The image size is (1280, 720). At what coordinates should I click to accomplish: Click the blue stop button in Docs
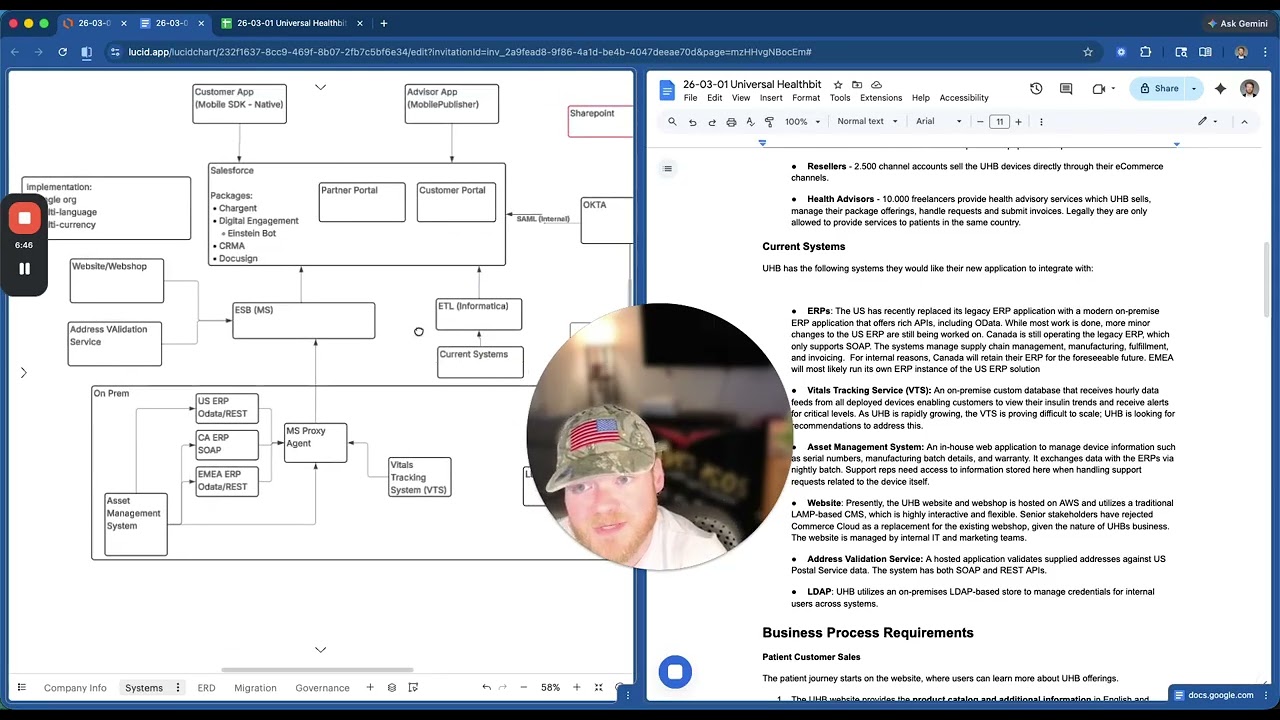pos(675,672)
